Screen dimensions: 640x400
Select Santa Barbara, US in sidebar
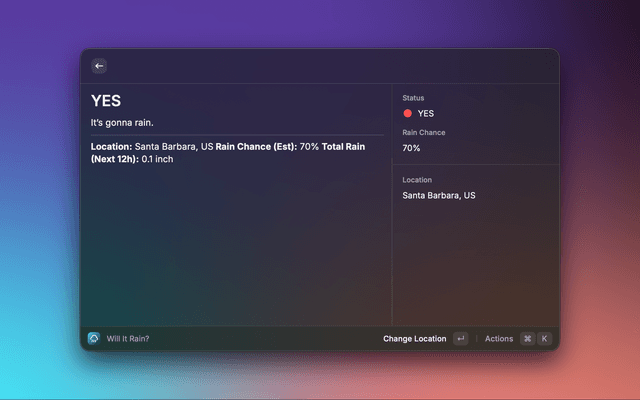click(x=438, y=196)
